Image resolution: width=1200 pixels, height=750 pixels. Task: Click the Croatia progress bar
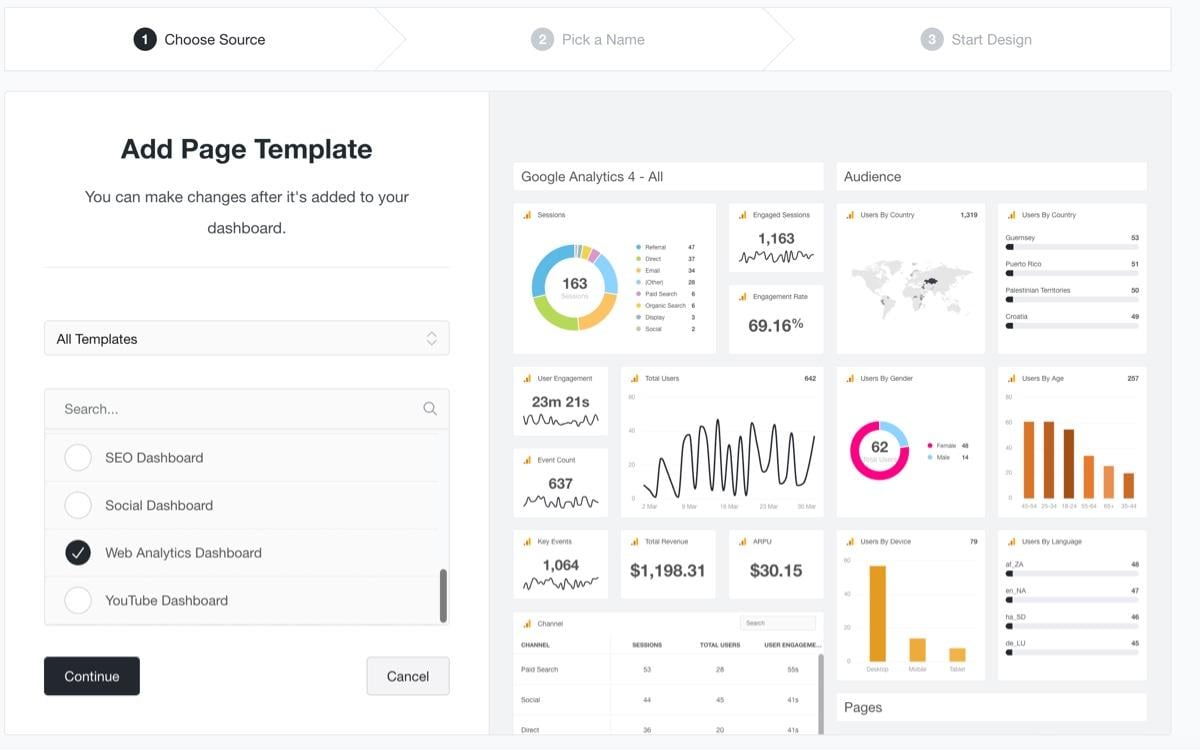point(1072,325)
